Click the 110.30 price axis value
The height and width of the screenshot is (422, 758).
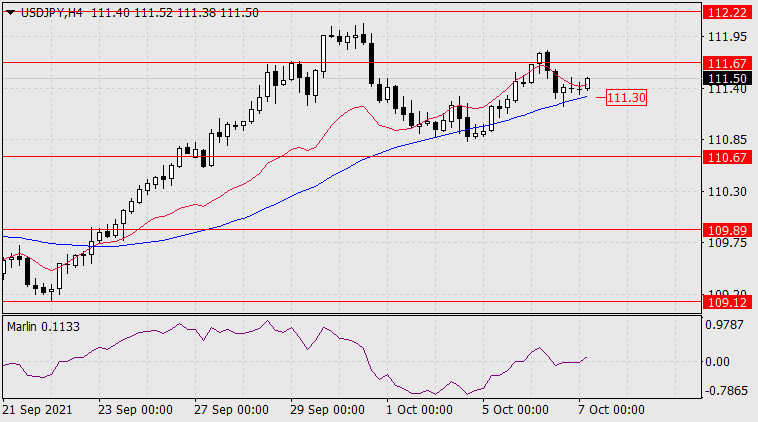pyautogui.click(x=727, y=192)
